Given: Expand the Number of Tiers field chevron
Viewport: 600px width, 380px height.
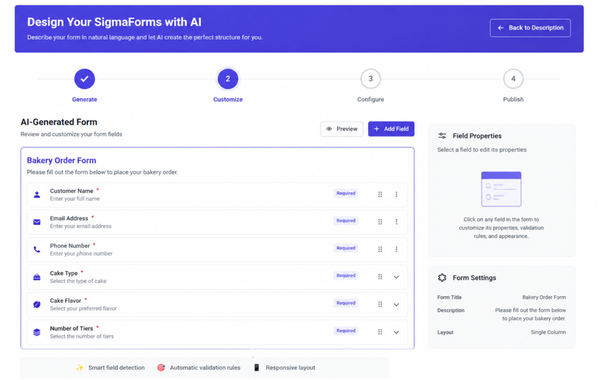Looking at the screenshot, I should point(396,332).
